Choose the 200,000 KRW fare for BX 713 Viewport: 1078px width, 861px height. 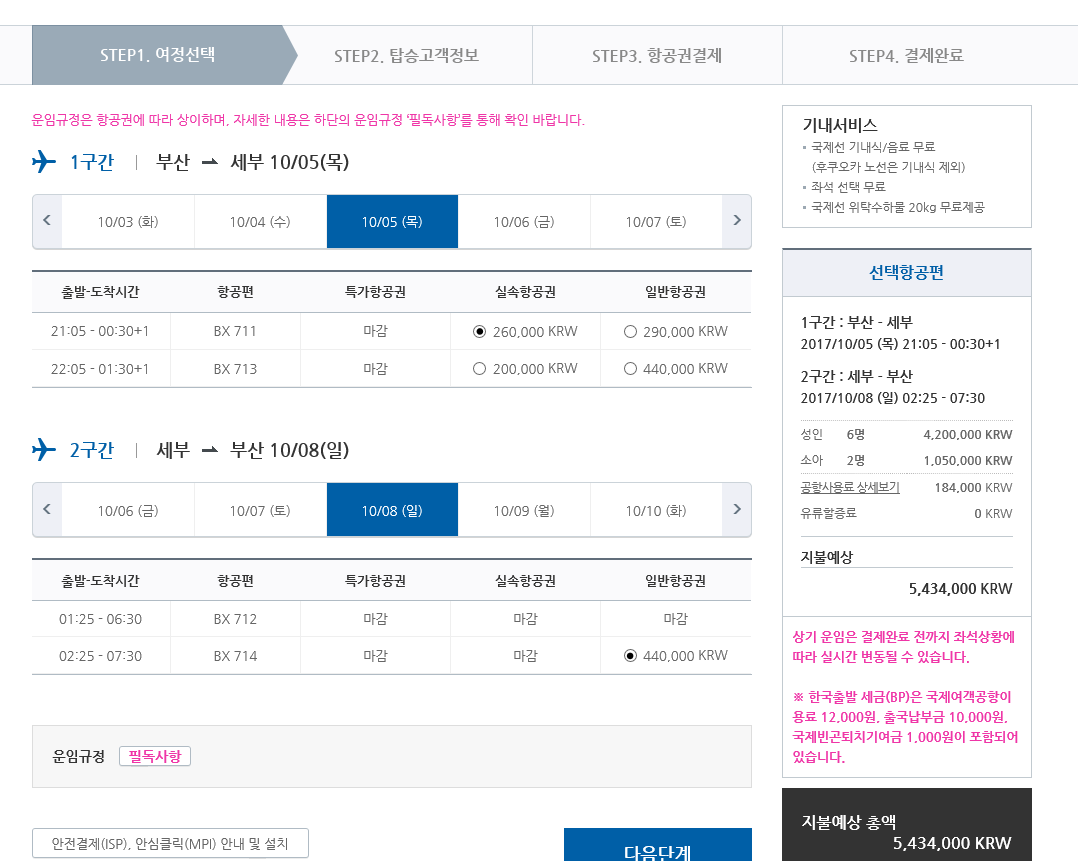[479, 369]
